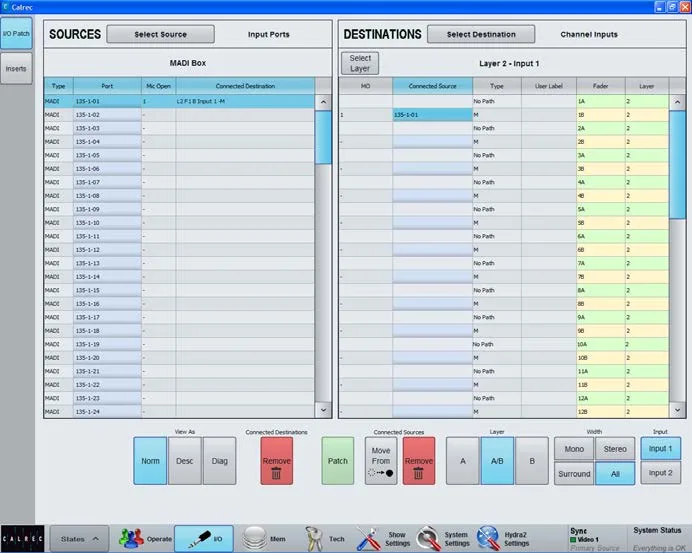
Task: Switch to Input 1
Action: pos(660,448)
